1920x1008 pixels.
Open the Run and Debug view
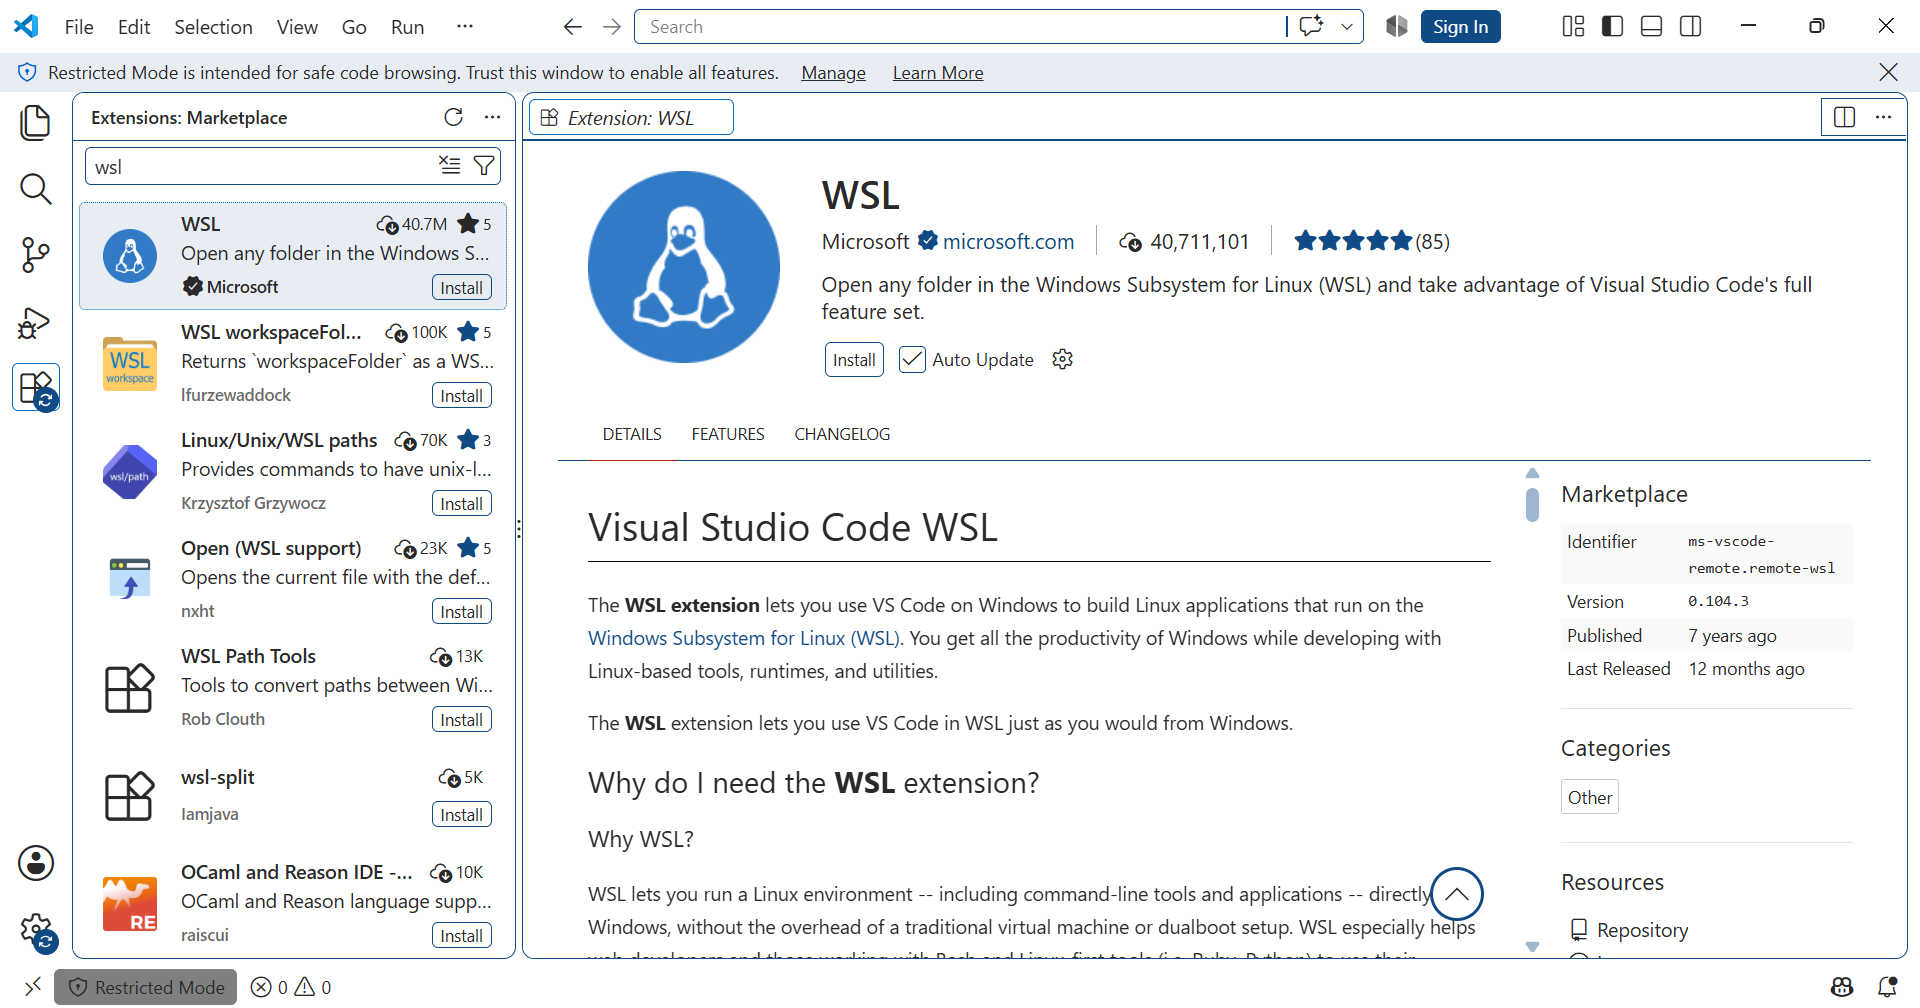pyautogui.click(x=36, y=322)
